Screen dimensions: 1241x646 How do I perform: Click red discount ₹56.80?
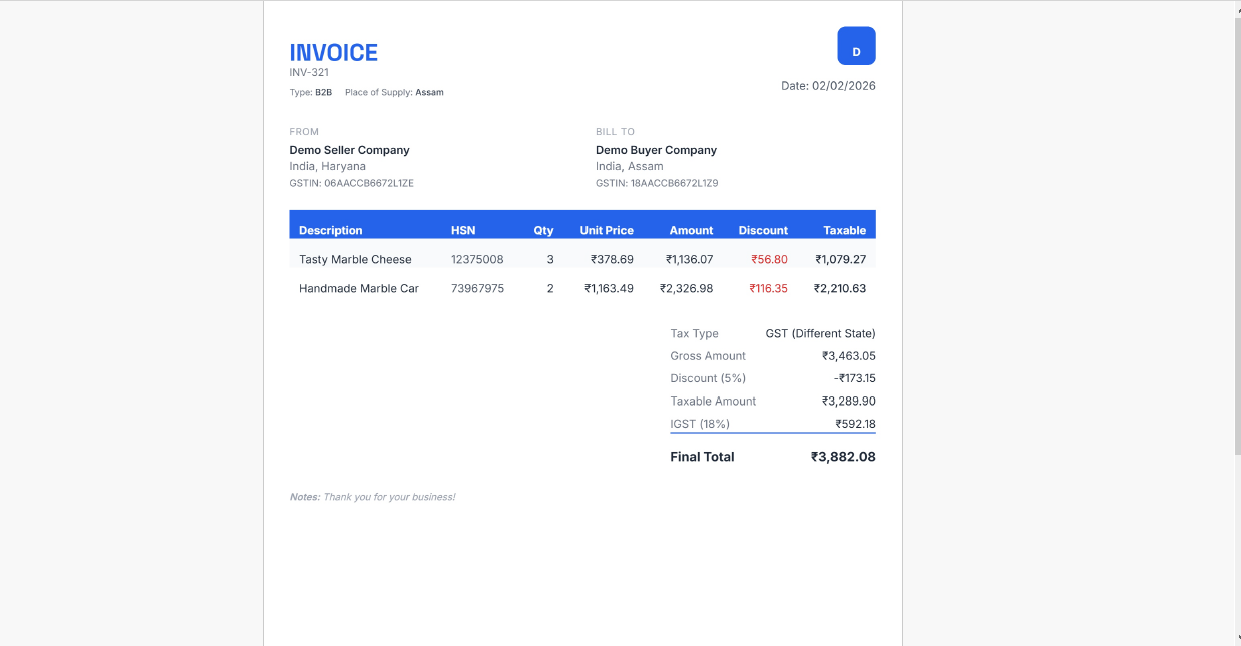click(x=769, y=259)
